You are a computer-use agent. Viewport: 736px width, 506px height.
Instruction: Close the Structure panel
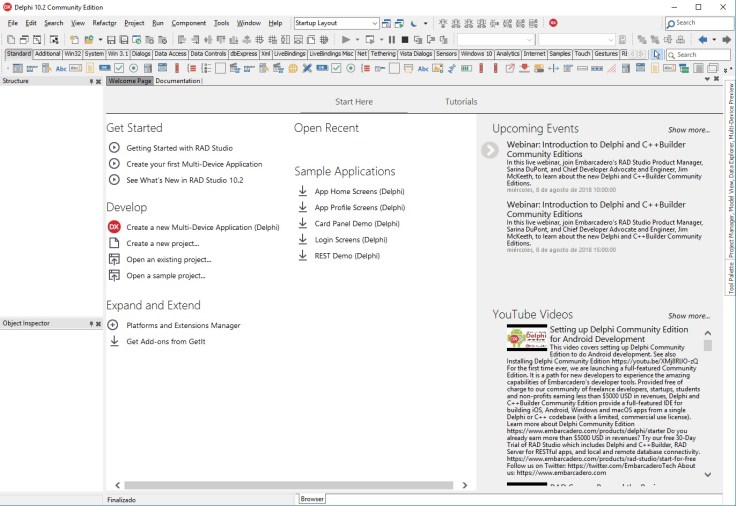pos(98,81)
